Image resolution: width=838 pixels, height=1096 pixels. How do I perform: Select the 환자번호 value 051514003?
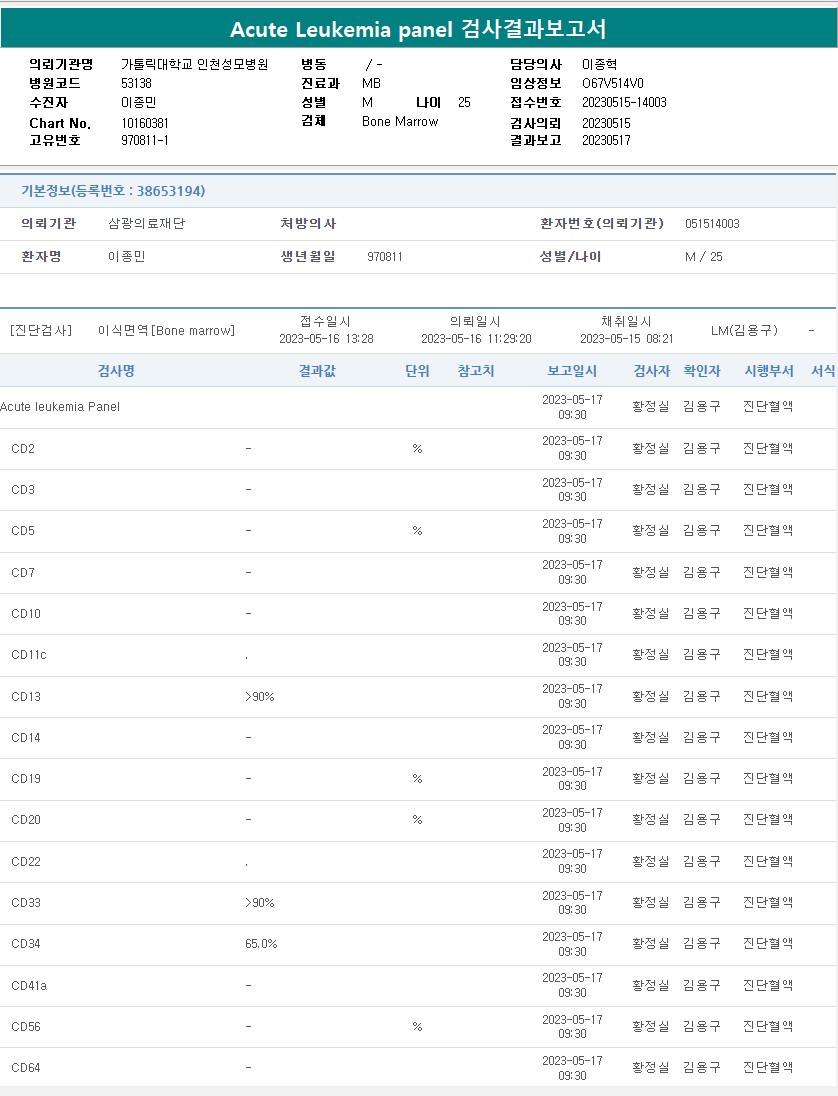click(712, 224)
